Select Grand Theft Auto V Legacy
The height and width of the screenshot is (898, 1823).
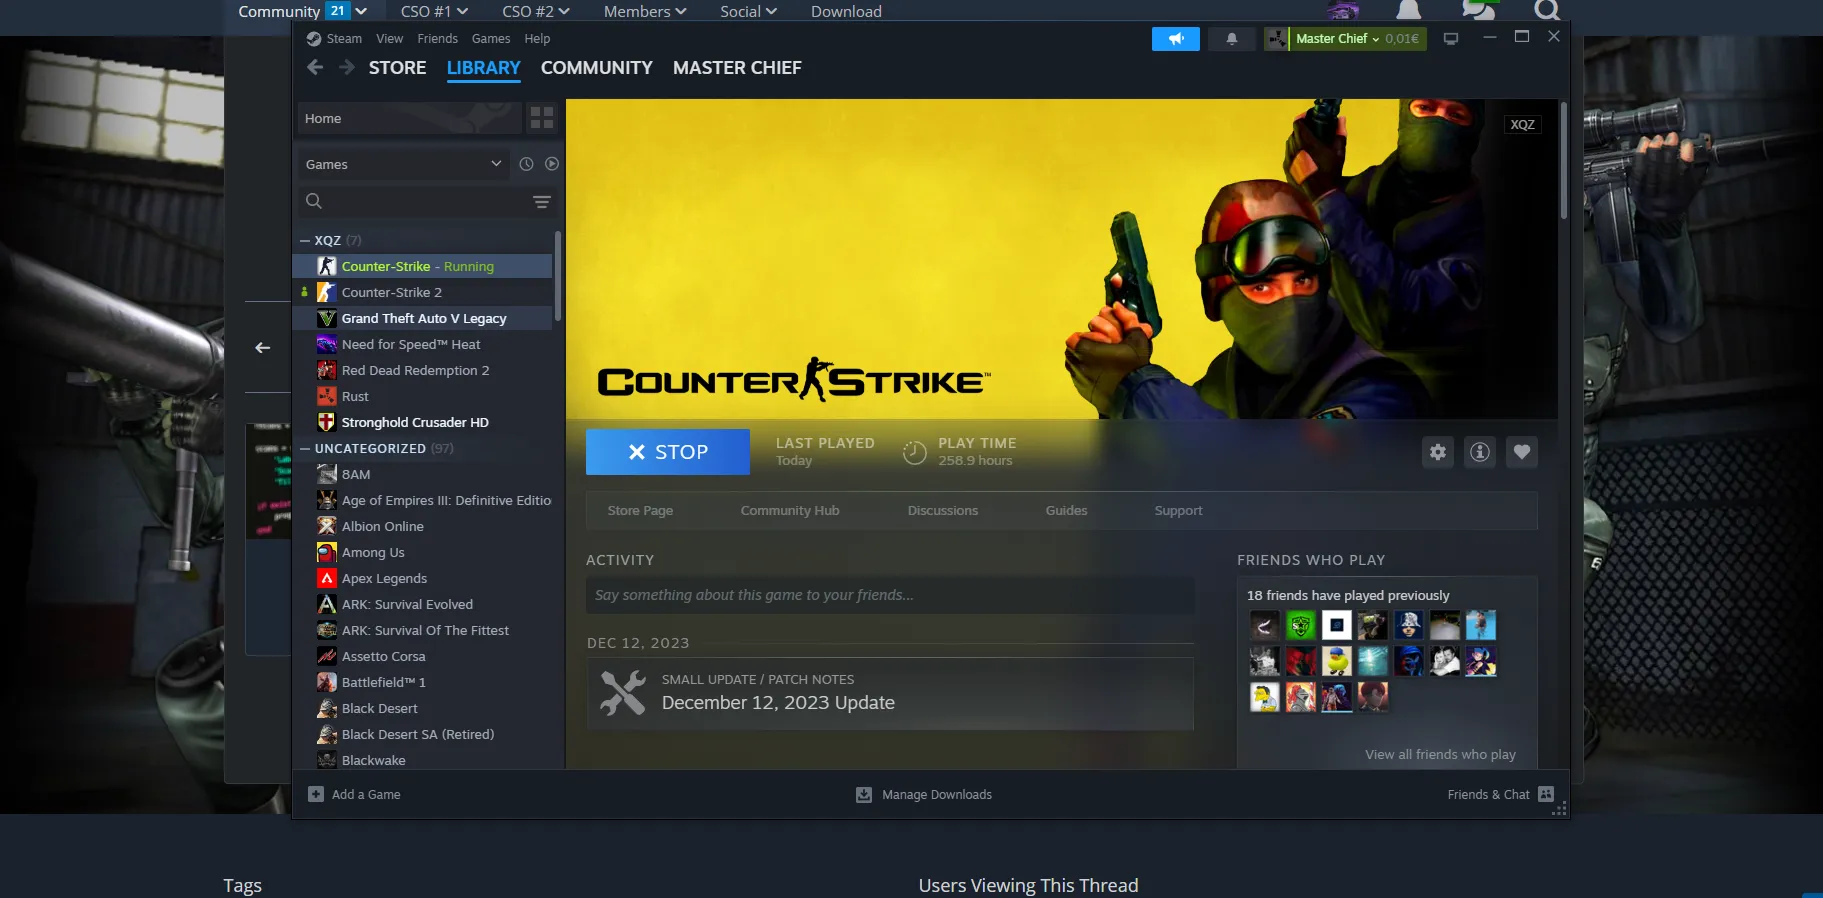pyautogui.click(x=422, y=318)
